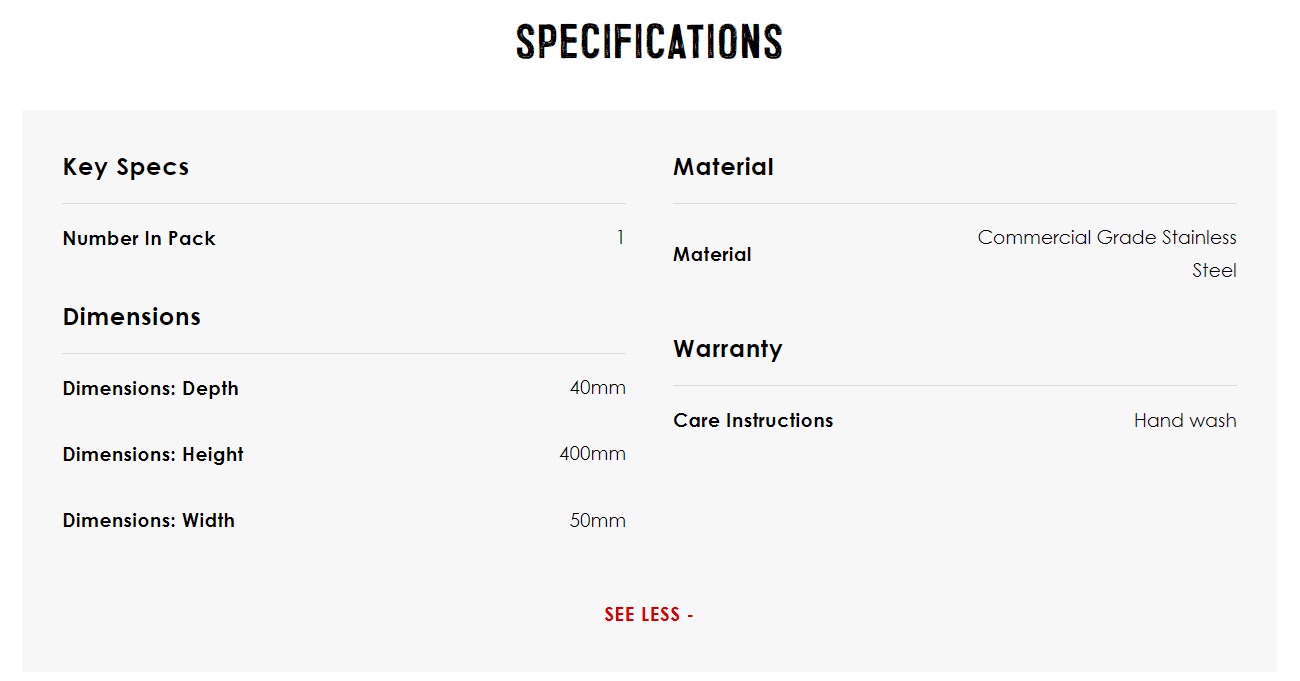Collapse specs with SEE LESS link

tap(649, 614)
